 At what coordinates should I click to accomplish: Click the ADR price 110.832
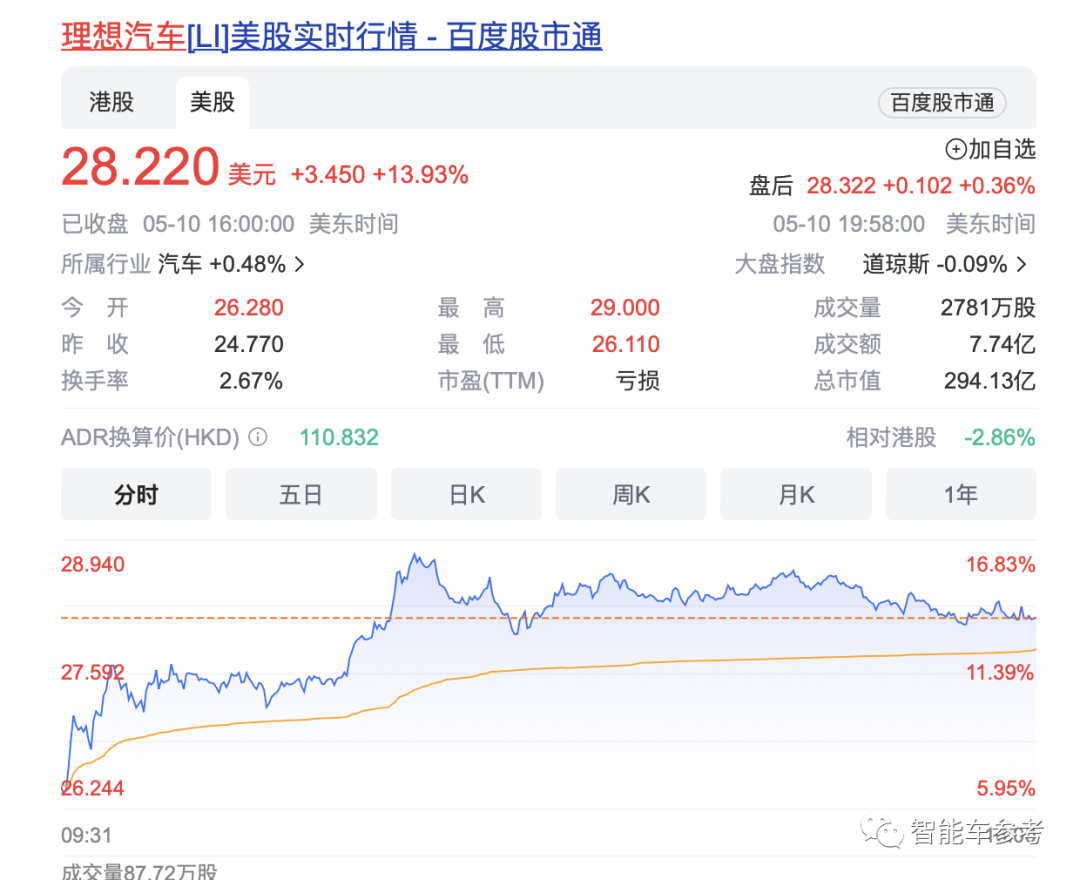pos(339,437)
